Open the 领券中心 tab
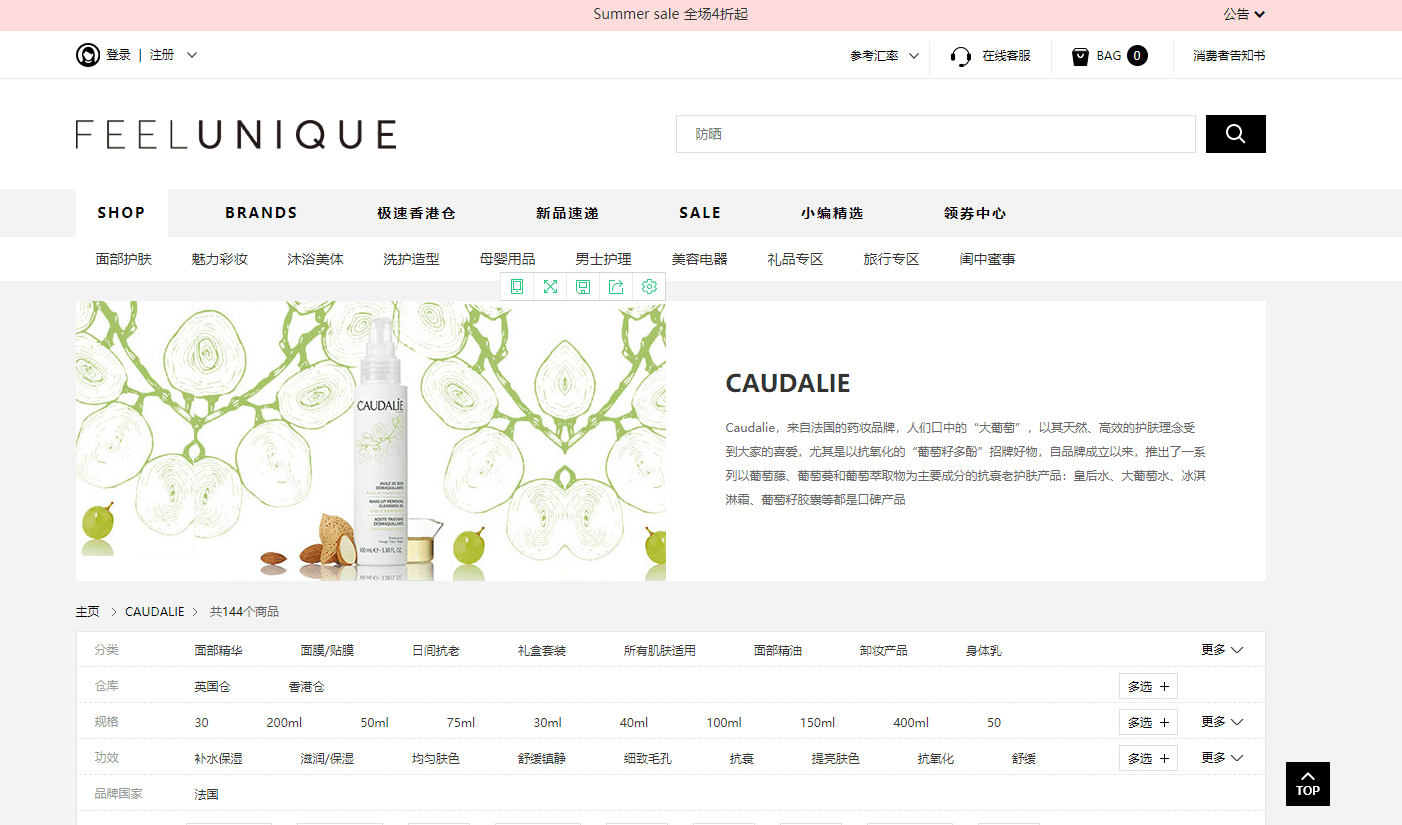Image resolution: width=1402 pixels, height=825 pixels. coord(975,213)
